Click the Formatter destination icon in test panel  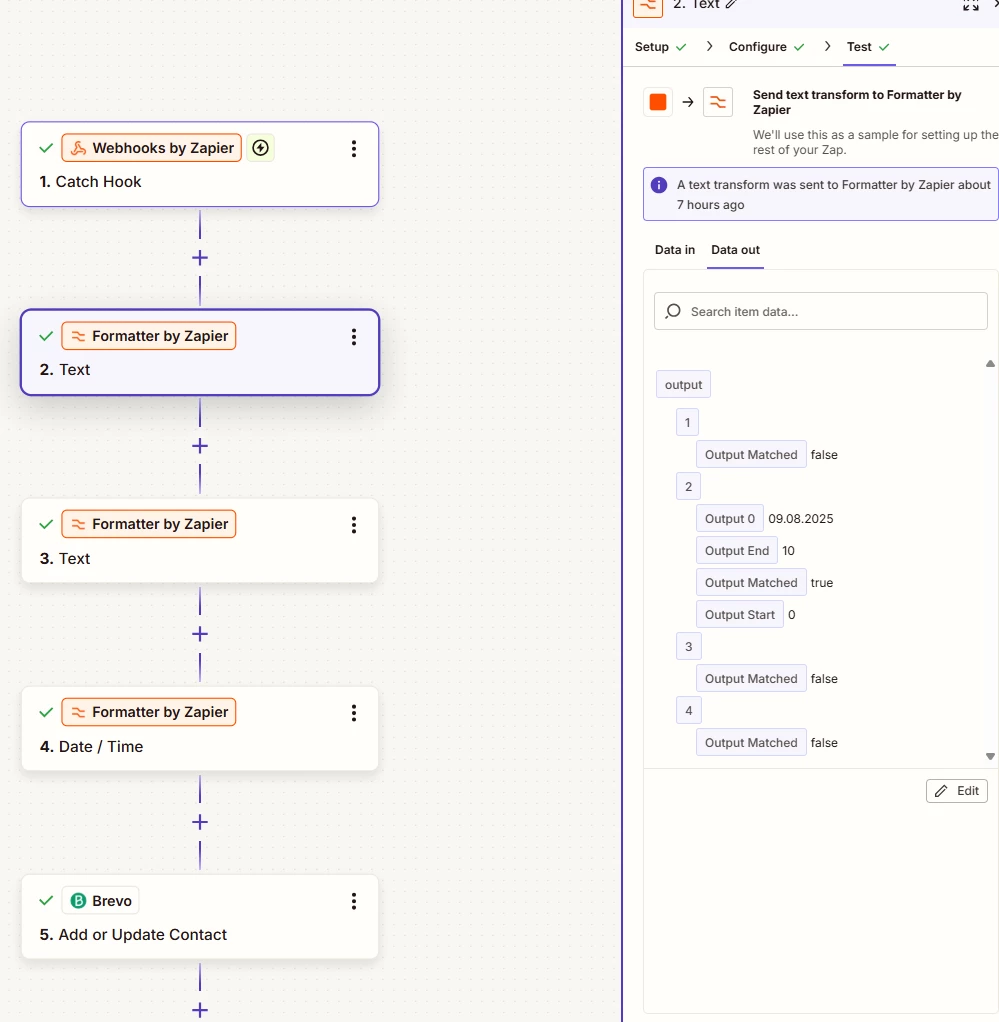tap(717, 102)
